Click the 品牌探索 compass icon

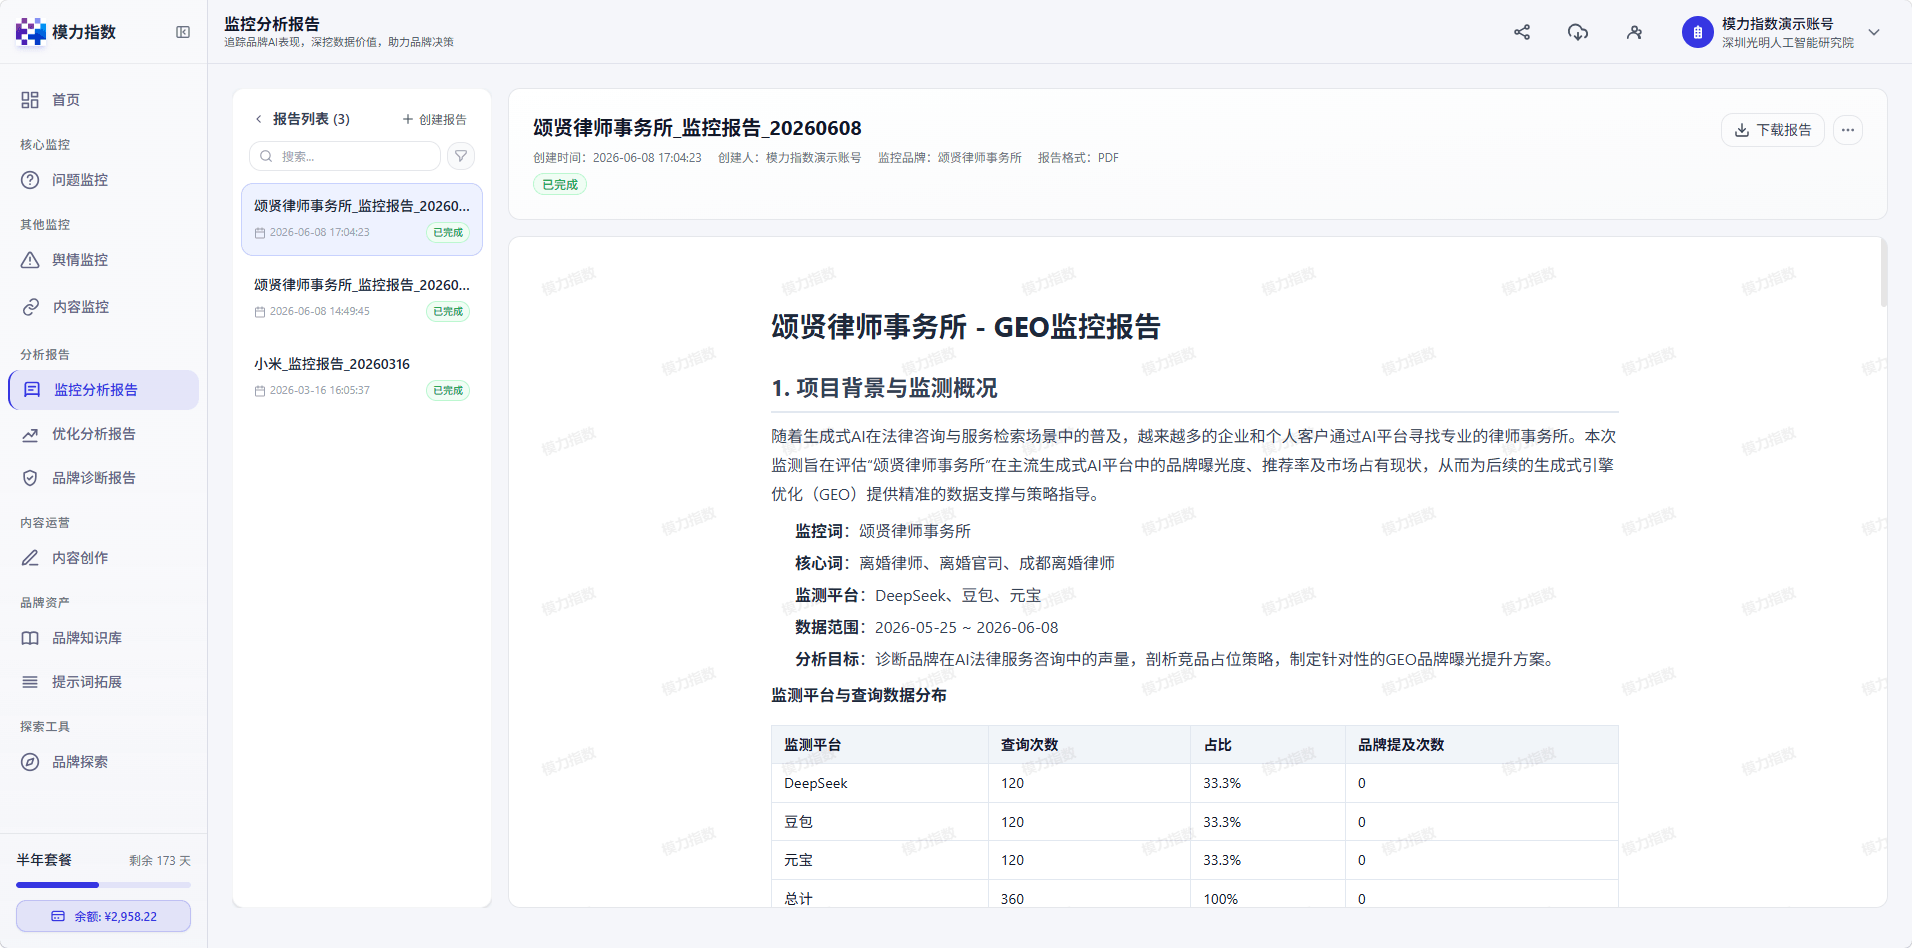click(x=30, y=762)
